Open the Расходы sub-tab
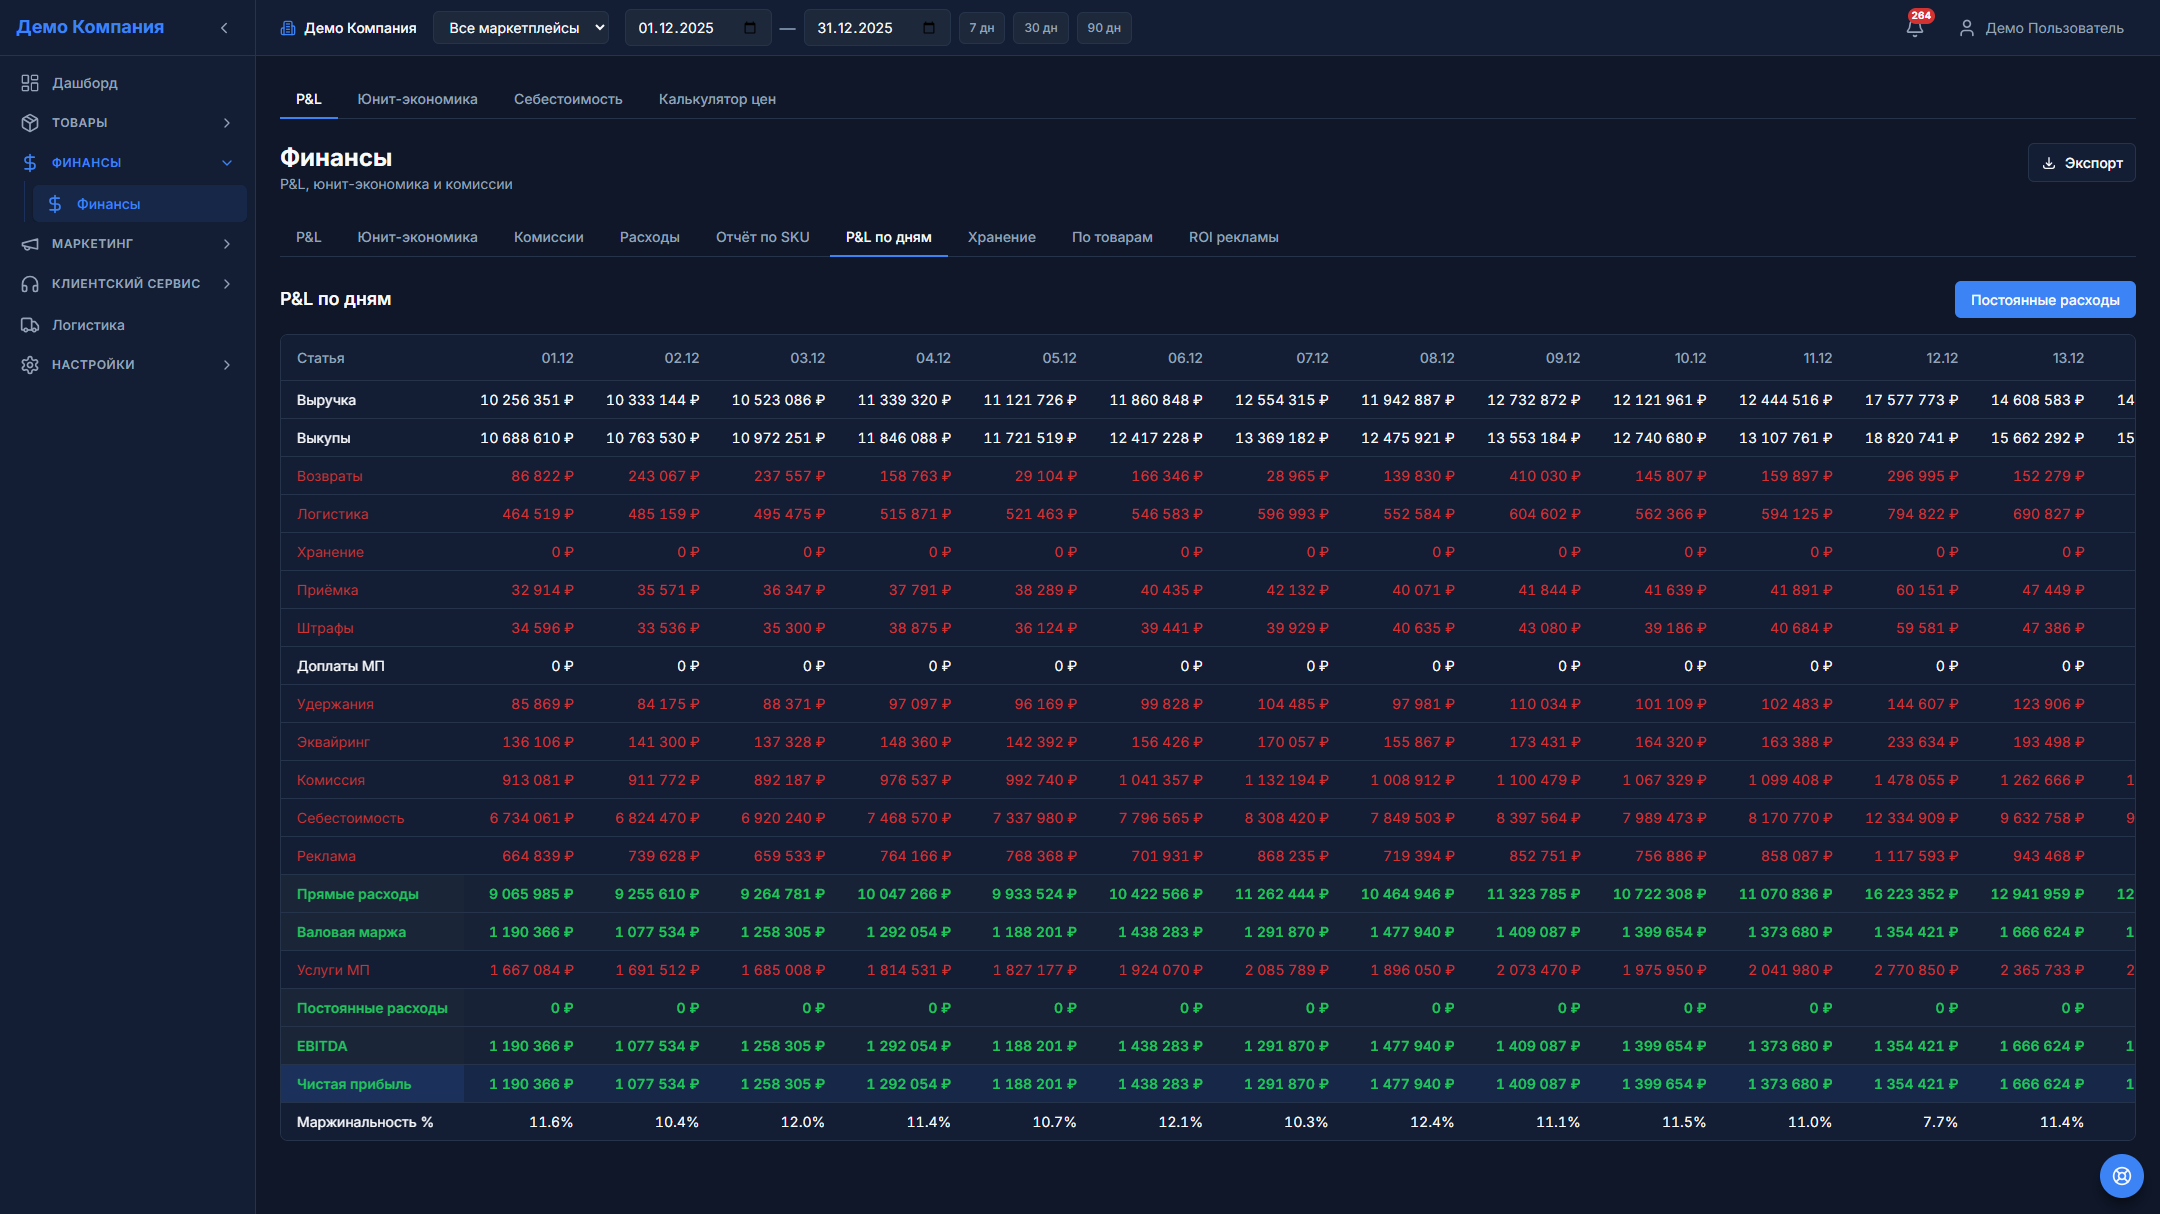This screenshot has width=2160, height=1214. click(649, 237)
